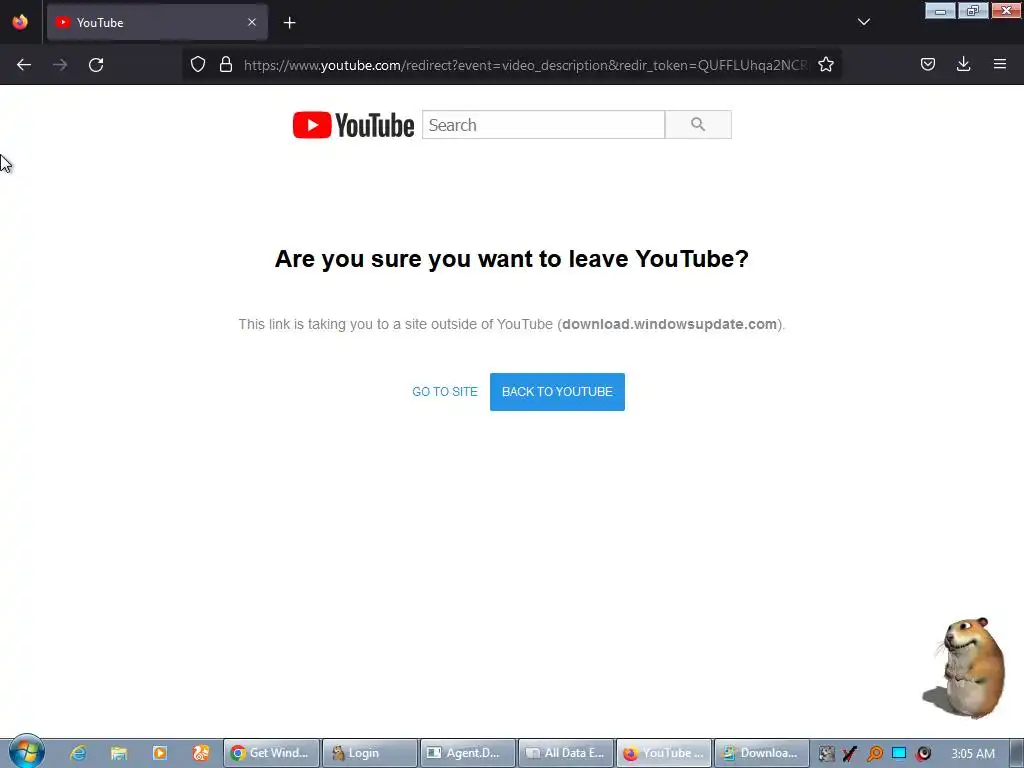The height and width of the screenshot is (768, 1024).
Task: Open tracking protection shield icon
Action: point(198,64)
